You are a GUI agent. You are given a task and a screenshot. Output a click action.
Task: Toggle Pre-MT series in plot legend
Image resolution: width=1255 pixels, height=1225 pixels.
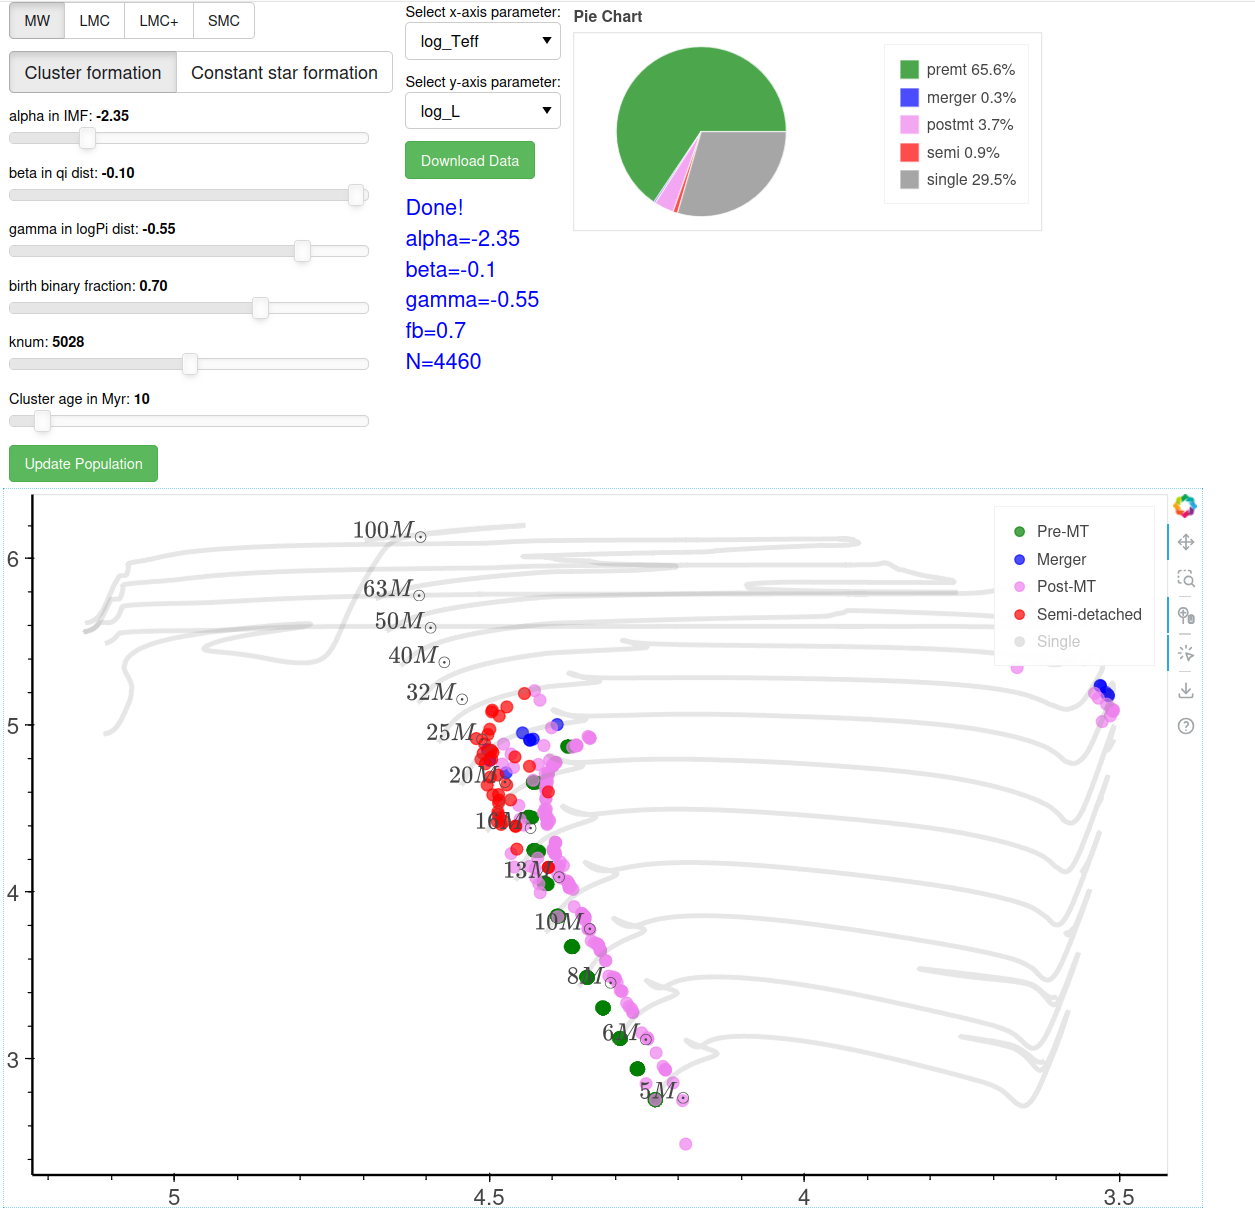click(1062, 532)
